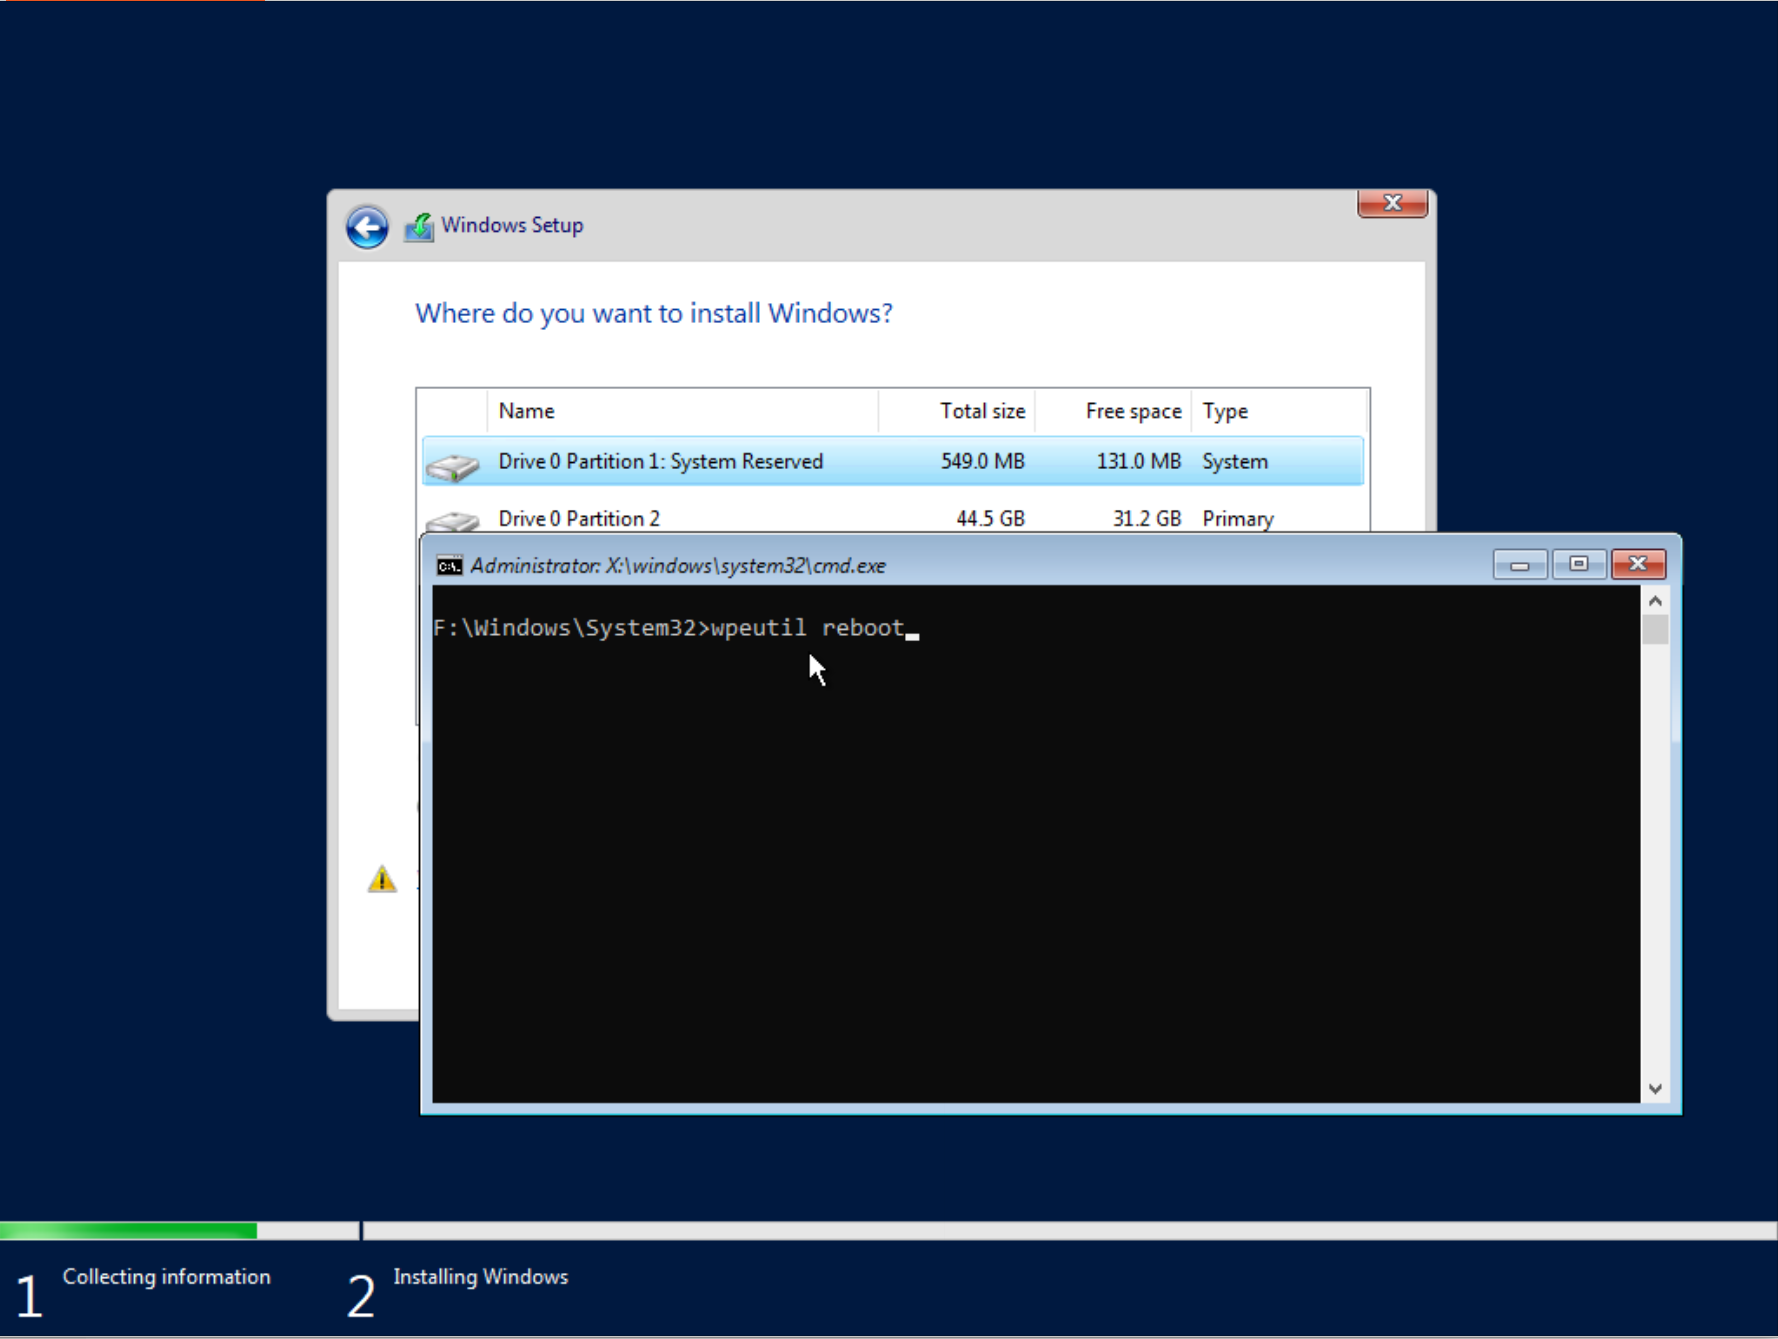
Task: Click the 31.2 GB free space cell
Action: (x=1147, y=518)
